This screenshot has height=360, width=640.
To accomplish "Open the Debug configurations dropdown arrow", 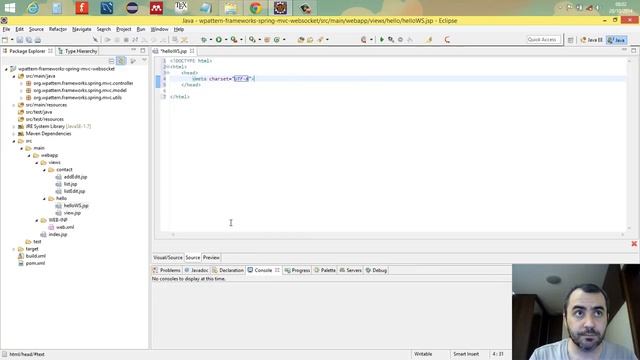I will point(211,40).
